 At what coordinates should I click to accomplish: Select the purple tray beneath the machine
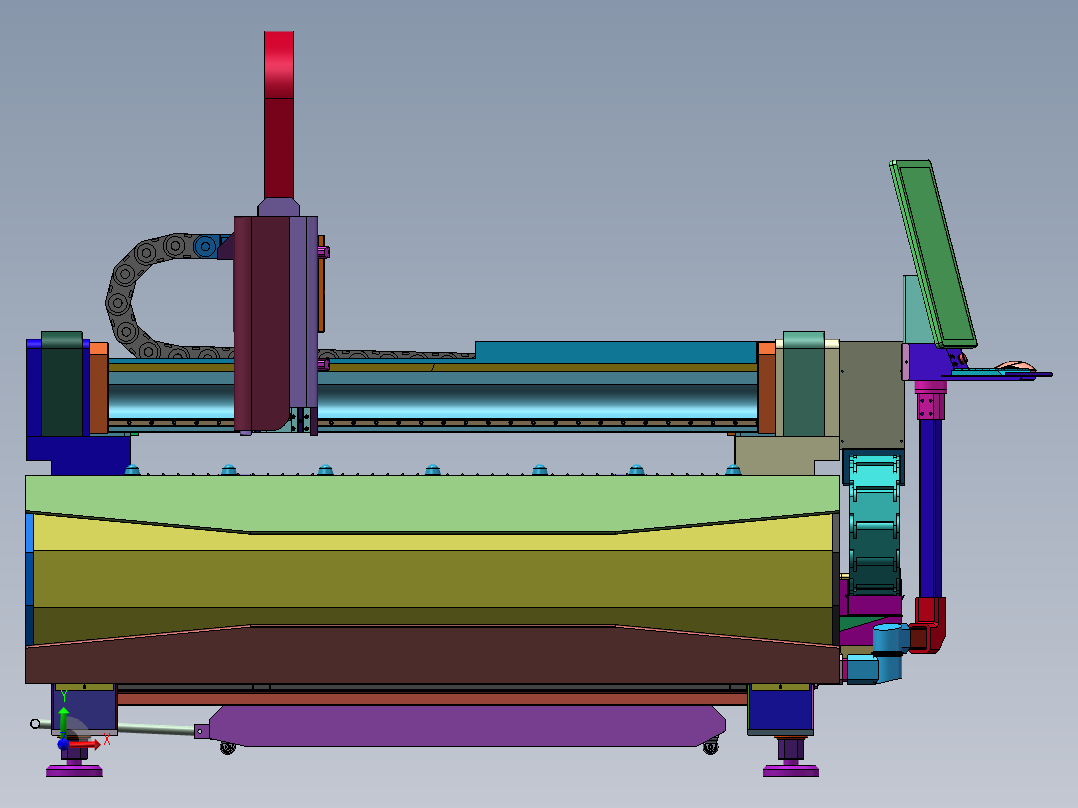[x=468, y=725]
